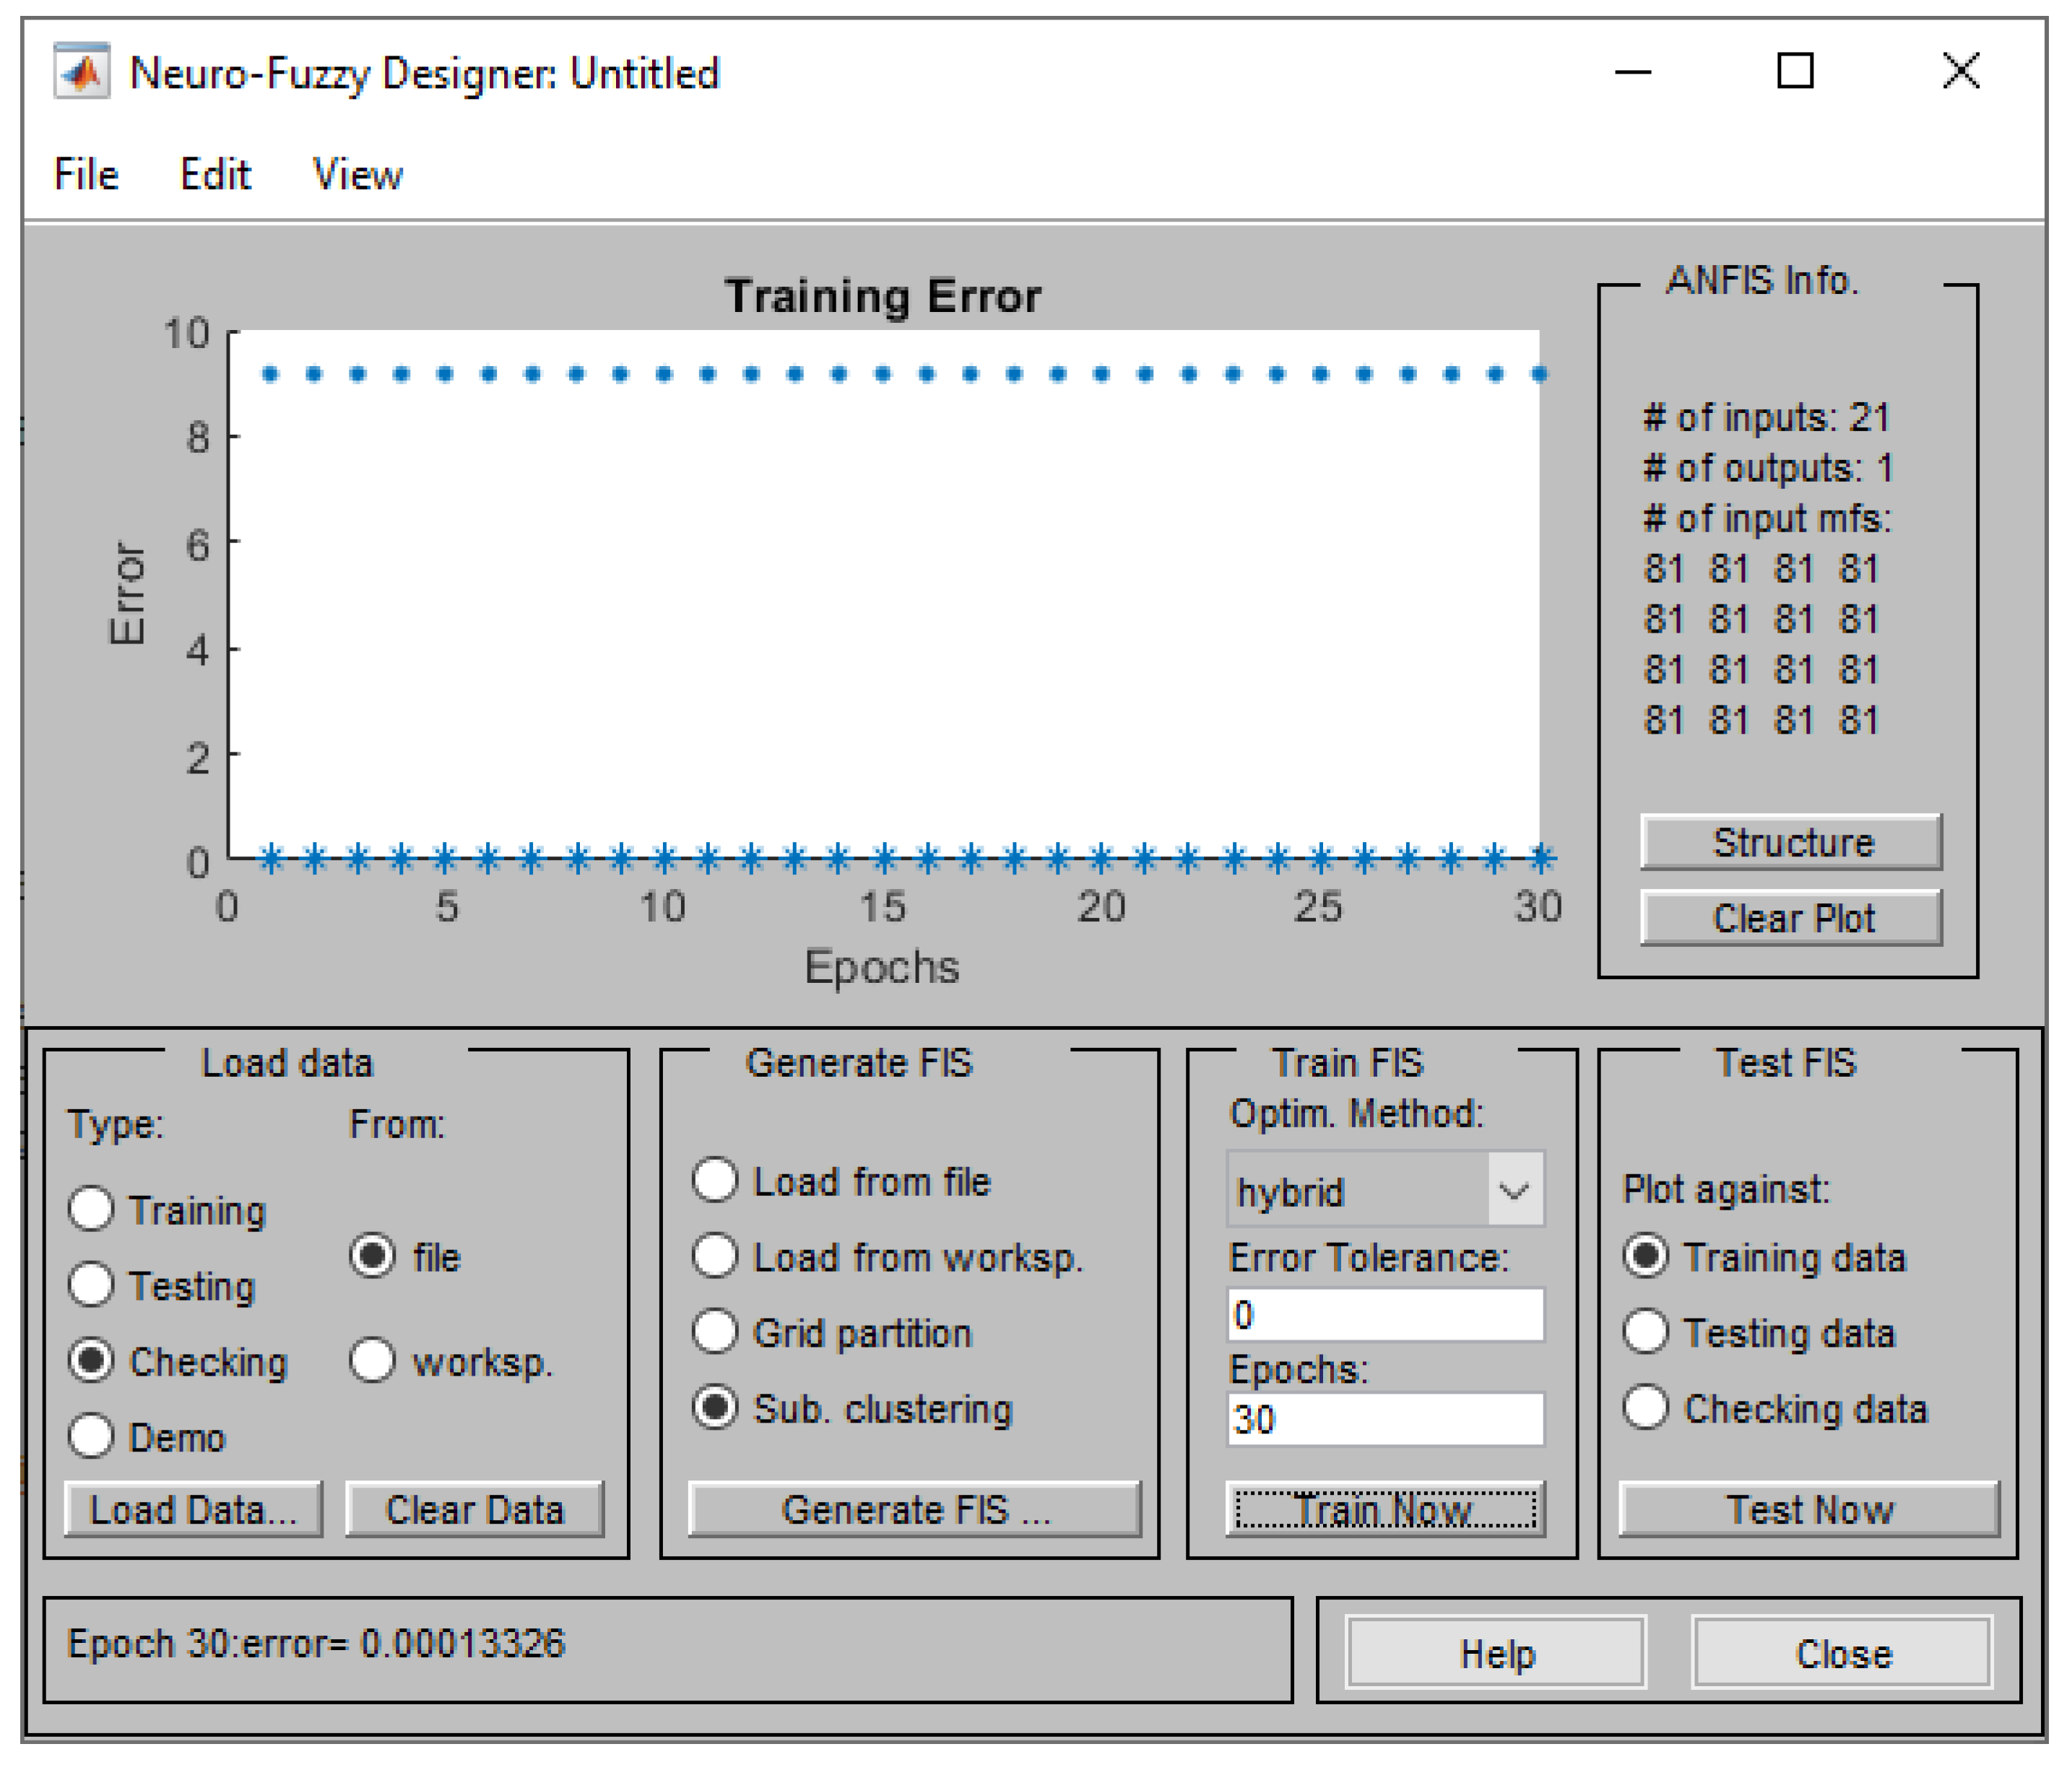The image size is (2072, 1770).
Task: Click the Clear Plot button
Action: [x=1791, y=918]
